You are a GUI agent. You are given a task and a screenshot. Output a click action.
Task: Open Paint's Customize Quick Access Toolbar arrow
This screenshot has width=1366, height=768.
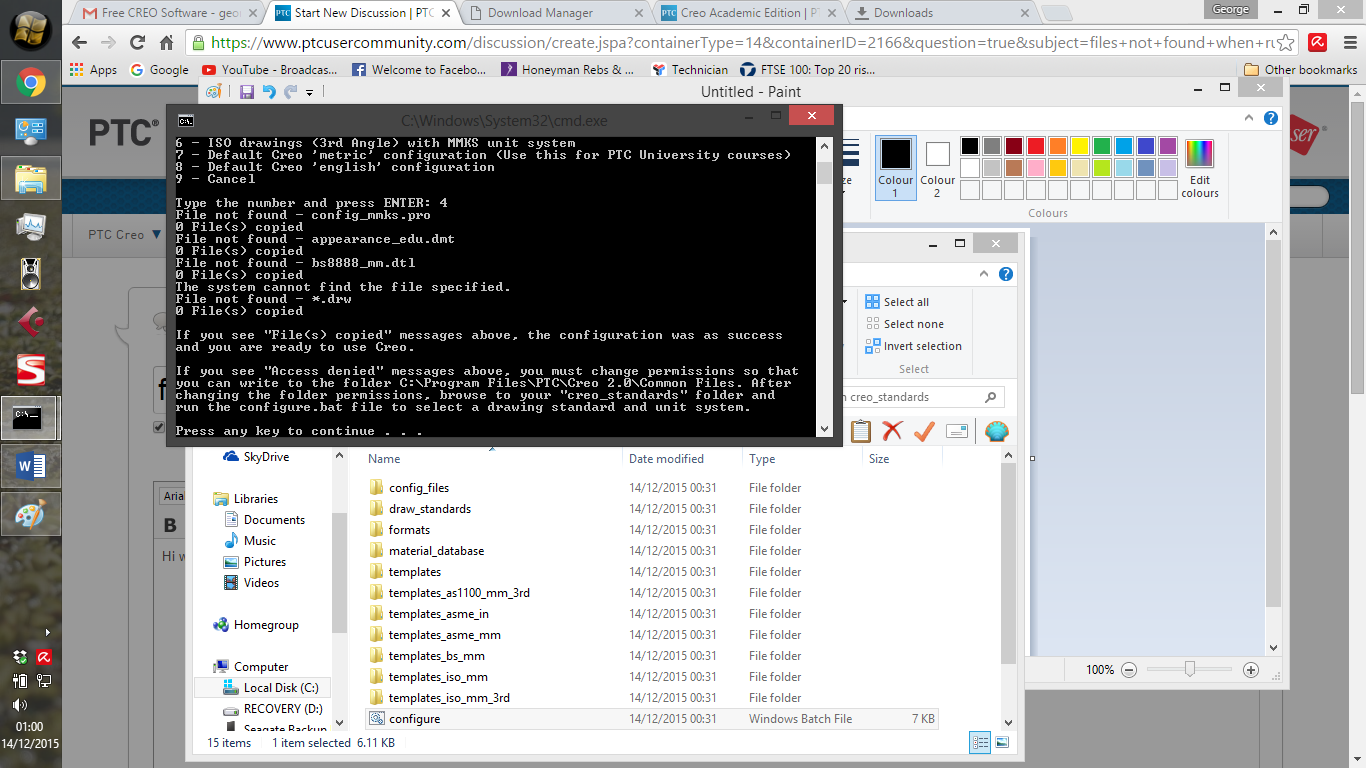point(310,93)
